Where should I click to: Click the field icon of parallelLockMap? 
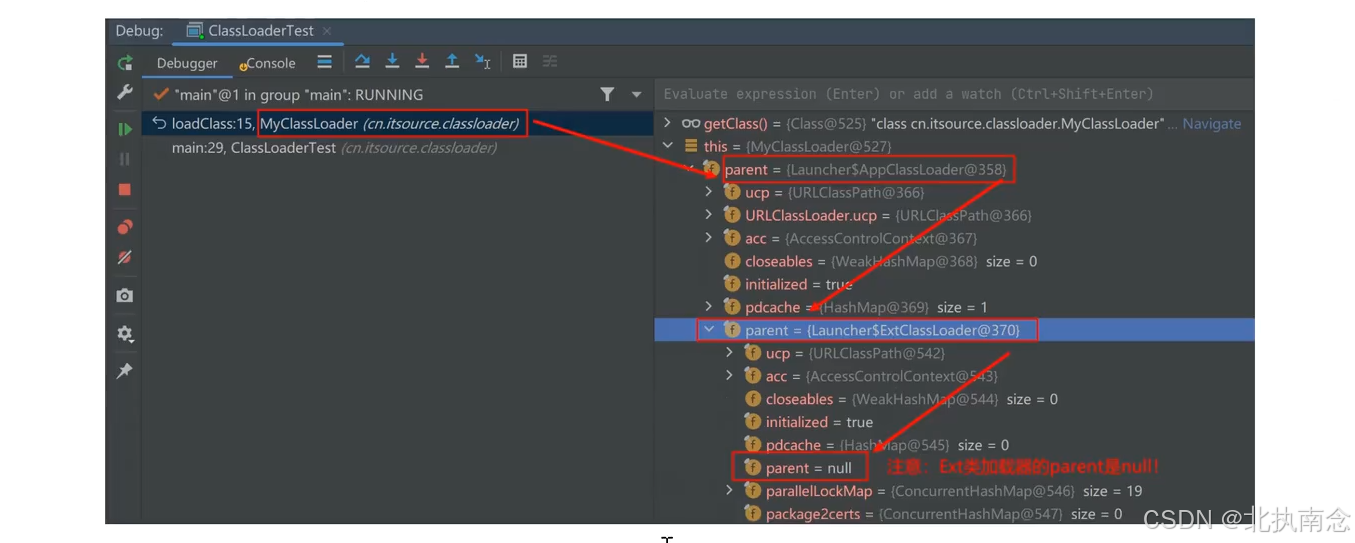click(x=753, y=491)
